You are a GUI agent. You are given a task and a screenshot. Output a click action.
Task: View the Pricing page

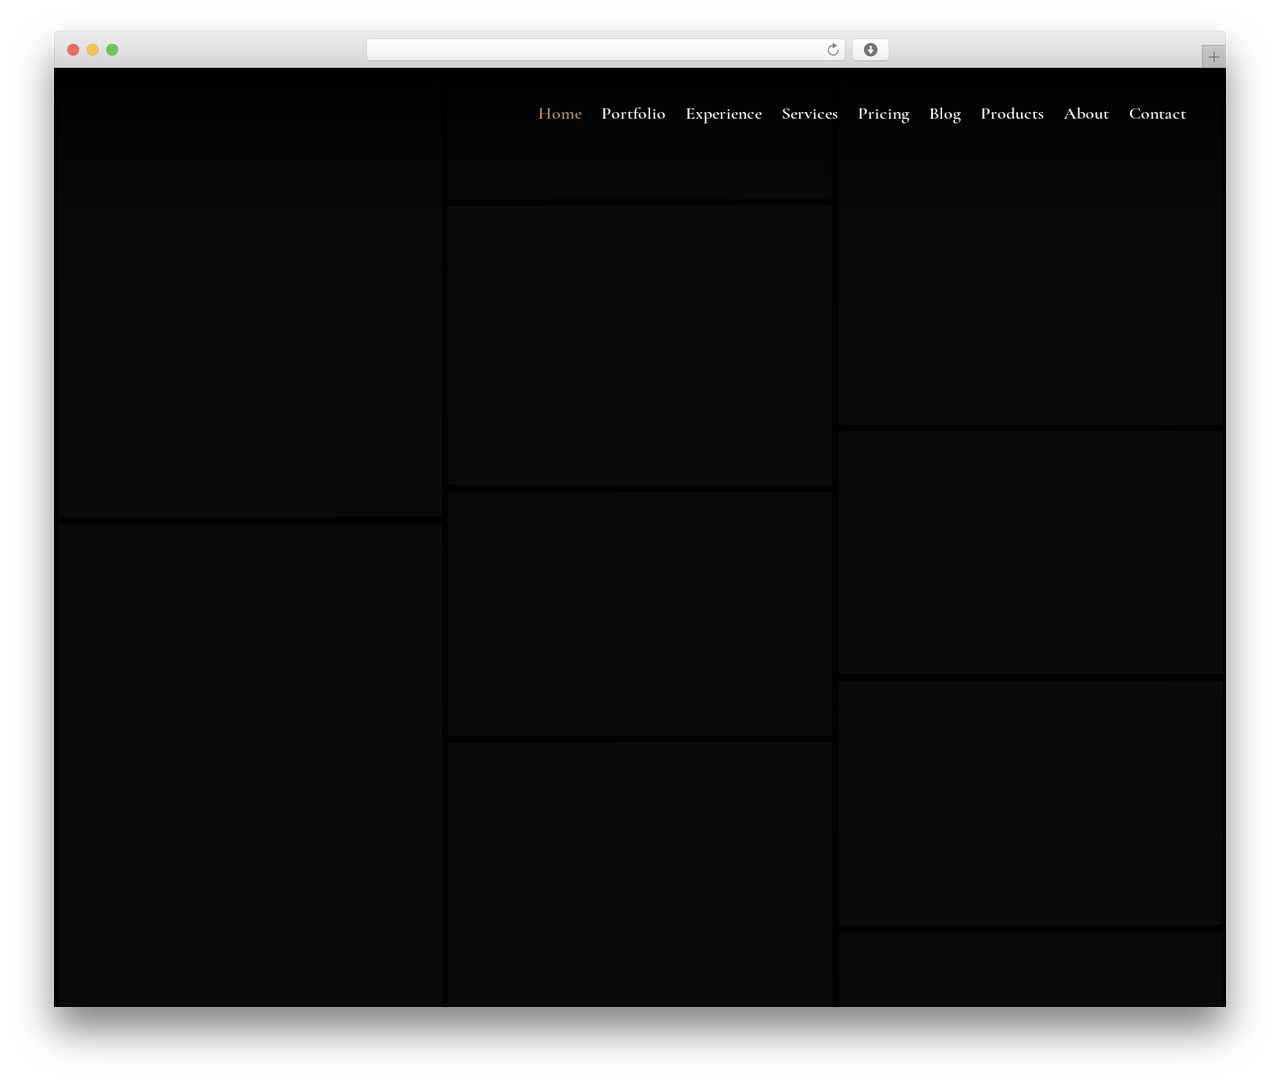pos(883,114)
